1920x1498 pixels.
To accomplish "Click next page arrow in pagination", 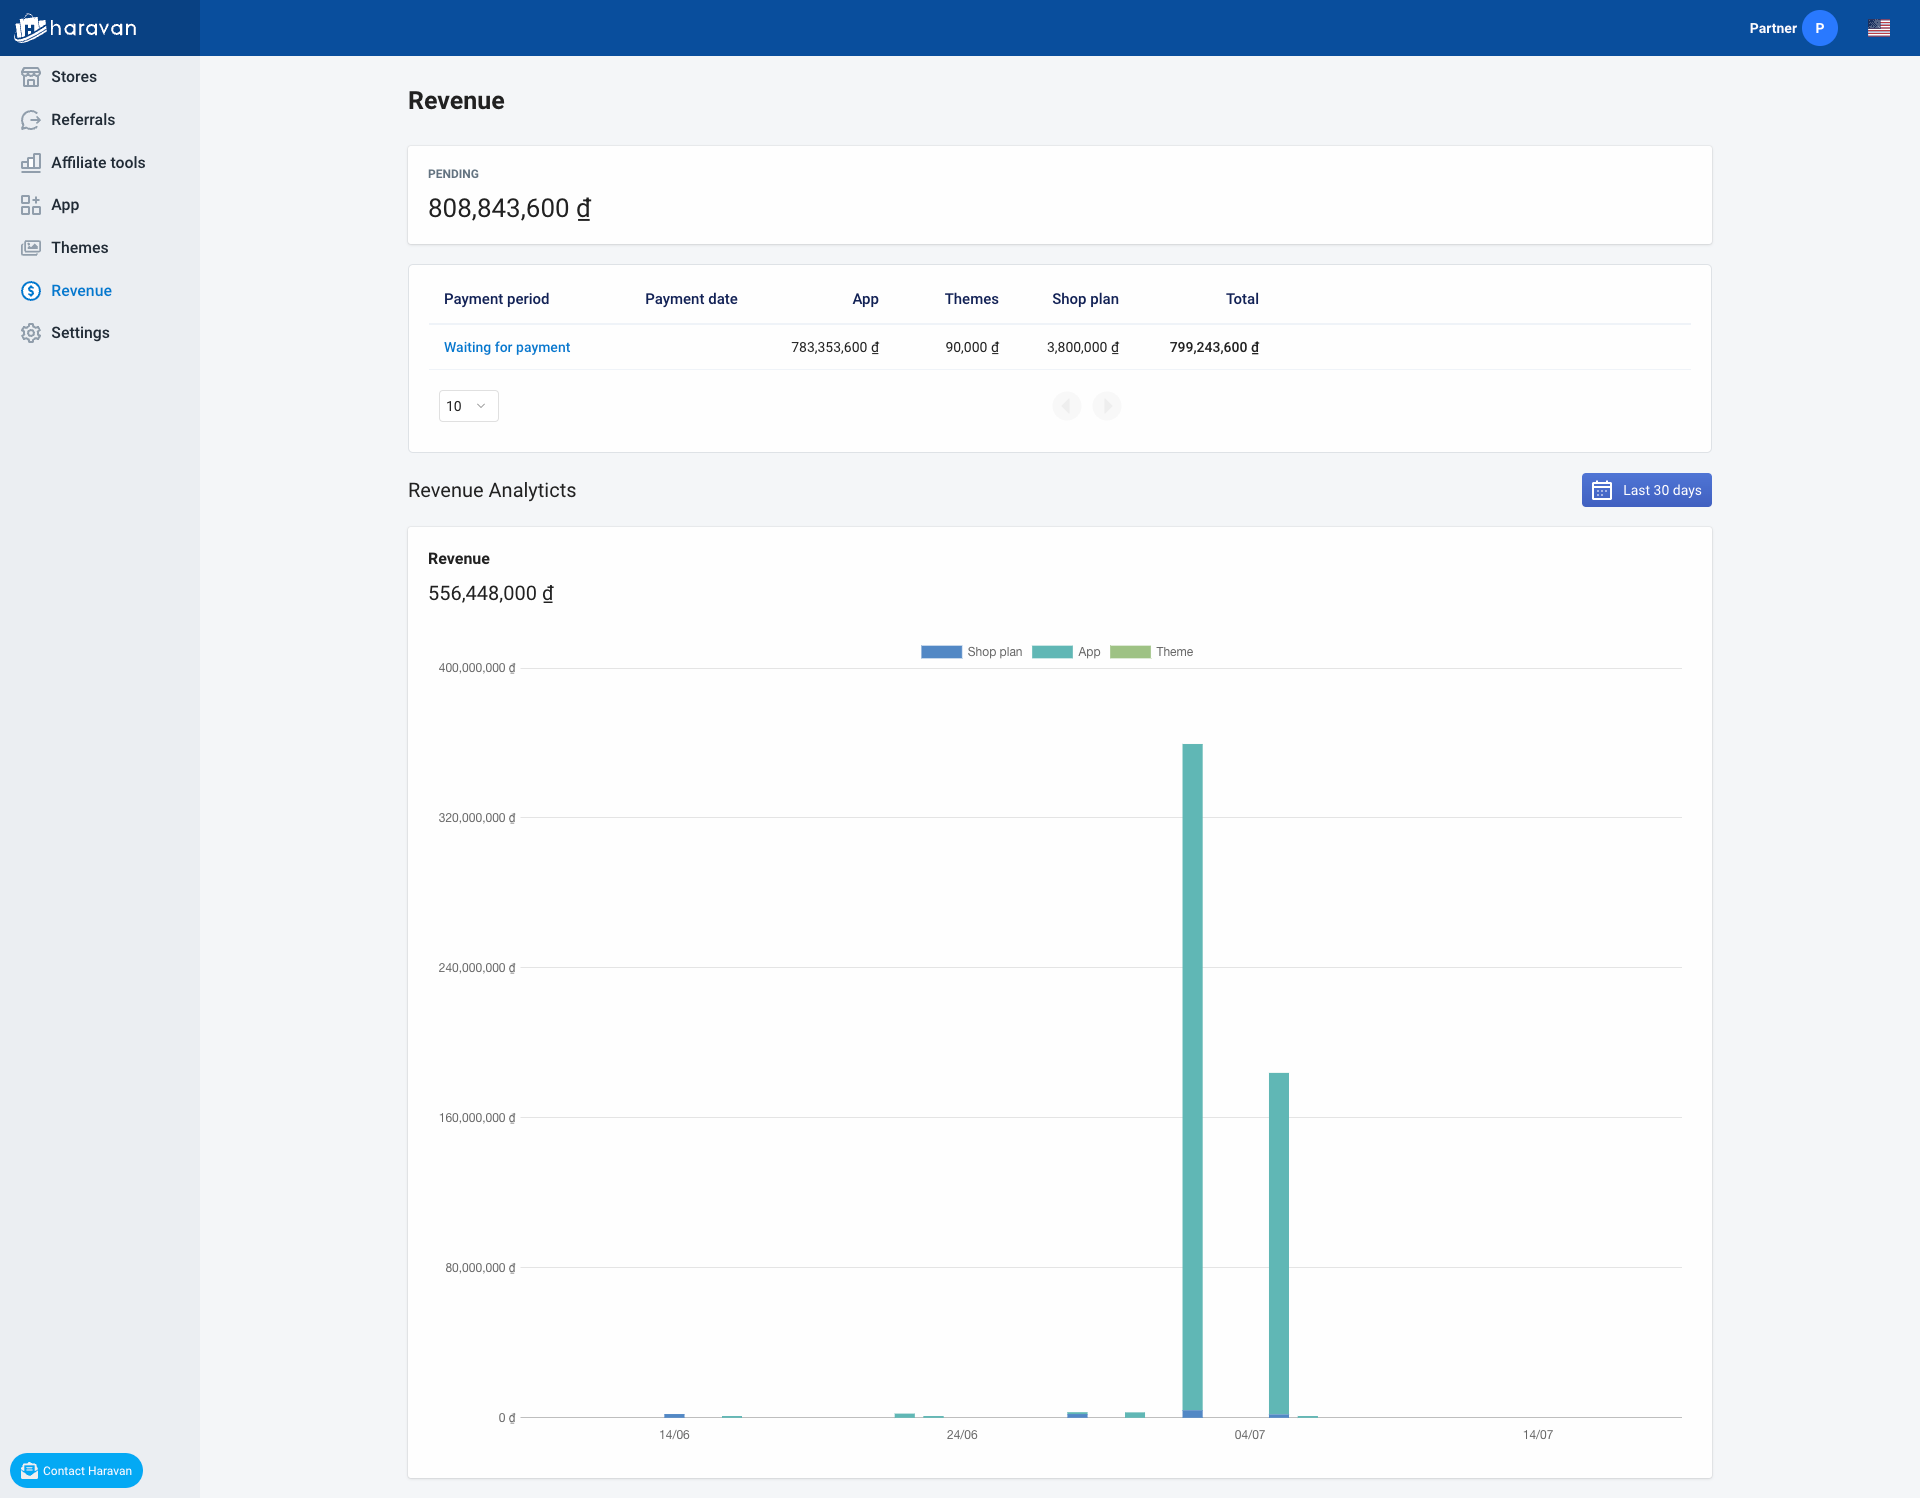I will tap(1107, 406).
